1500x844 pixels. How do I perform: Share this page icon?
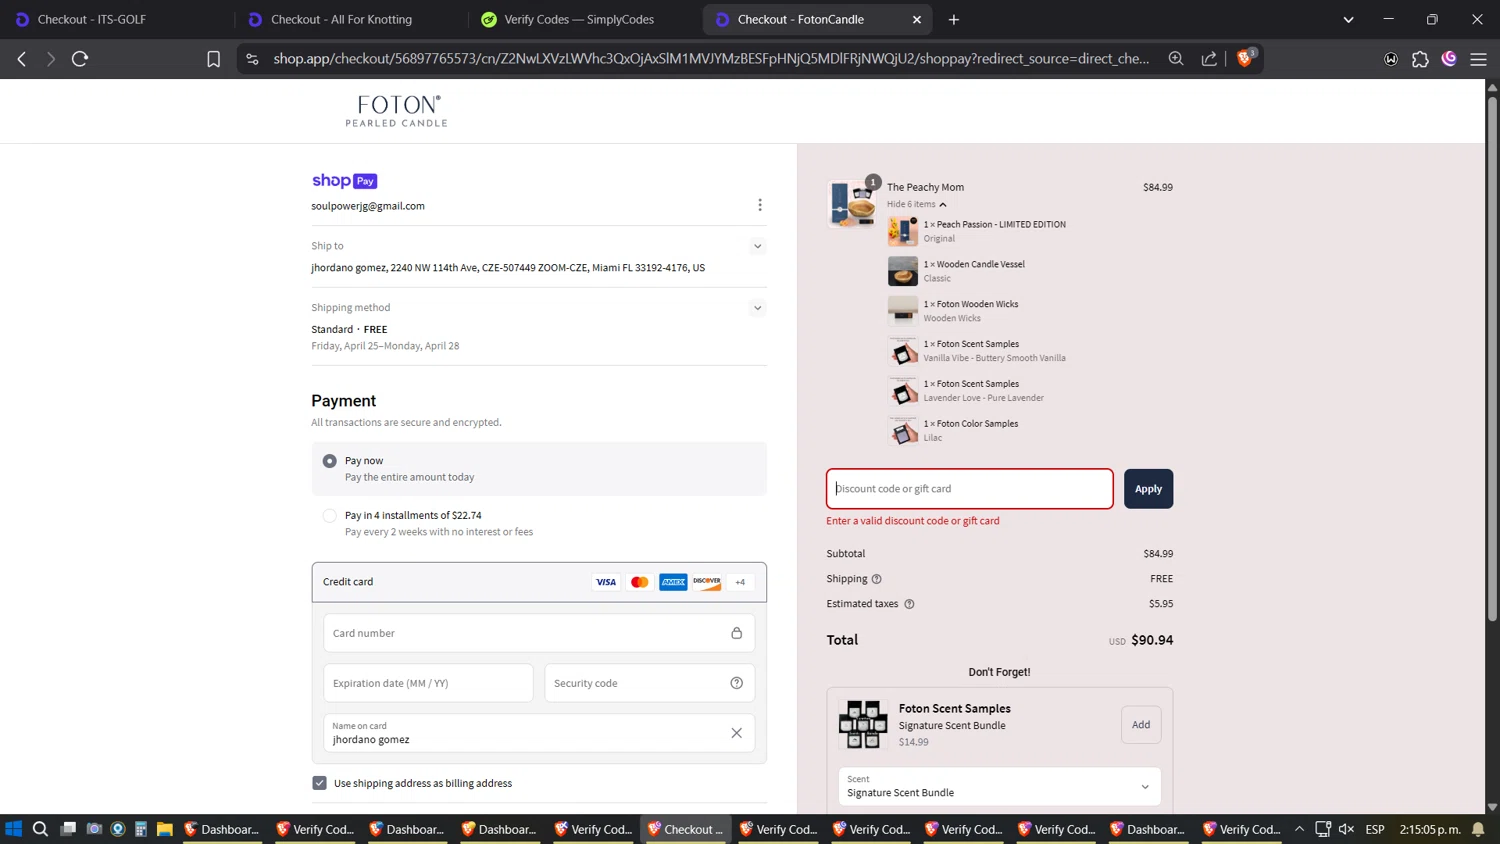pyautogui.click(x=1209, y=59)
